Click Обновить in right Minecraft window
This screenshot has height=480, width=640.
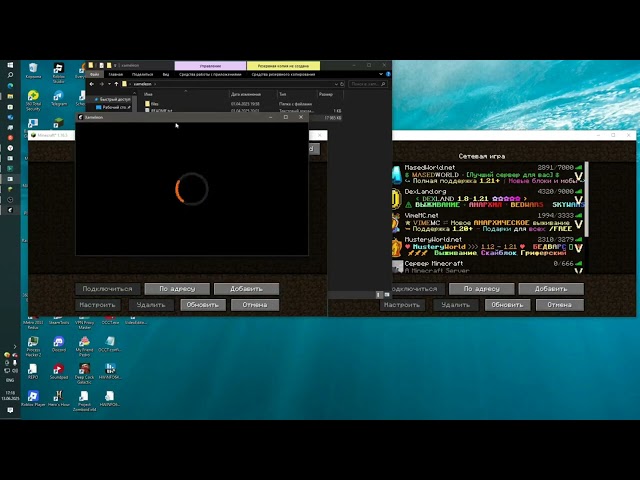click(x=507, y=304)
